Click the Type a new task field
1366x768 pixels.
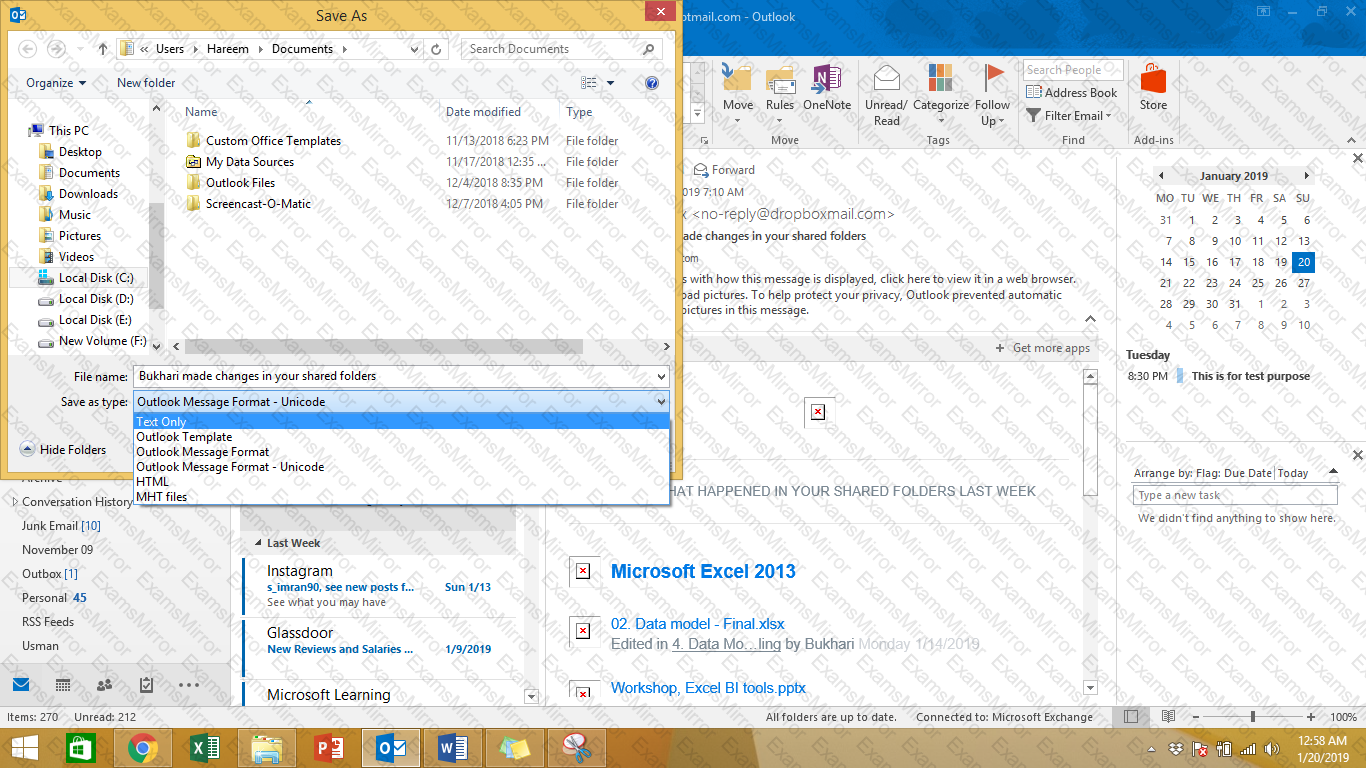pos(1235,495)
